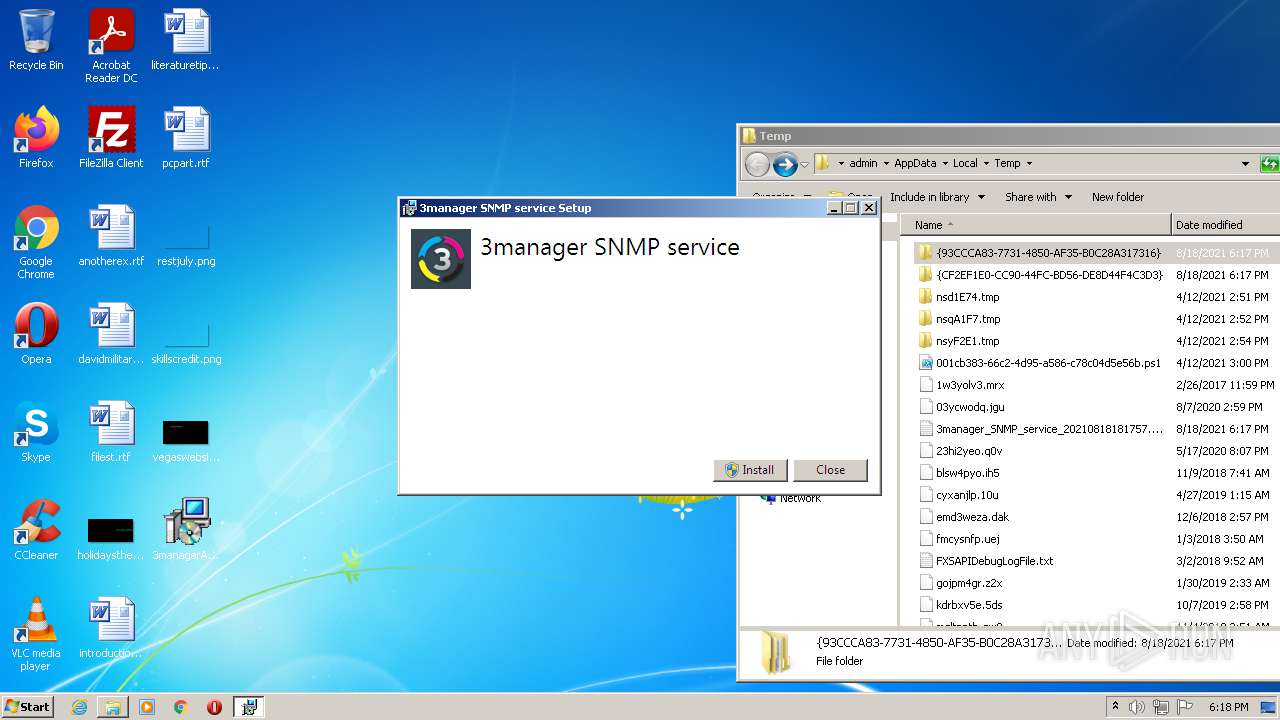
Task: Open CCleaner desktop shortcut
Action: point(36,530)
